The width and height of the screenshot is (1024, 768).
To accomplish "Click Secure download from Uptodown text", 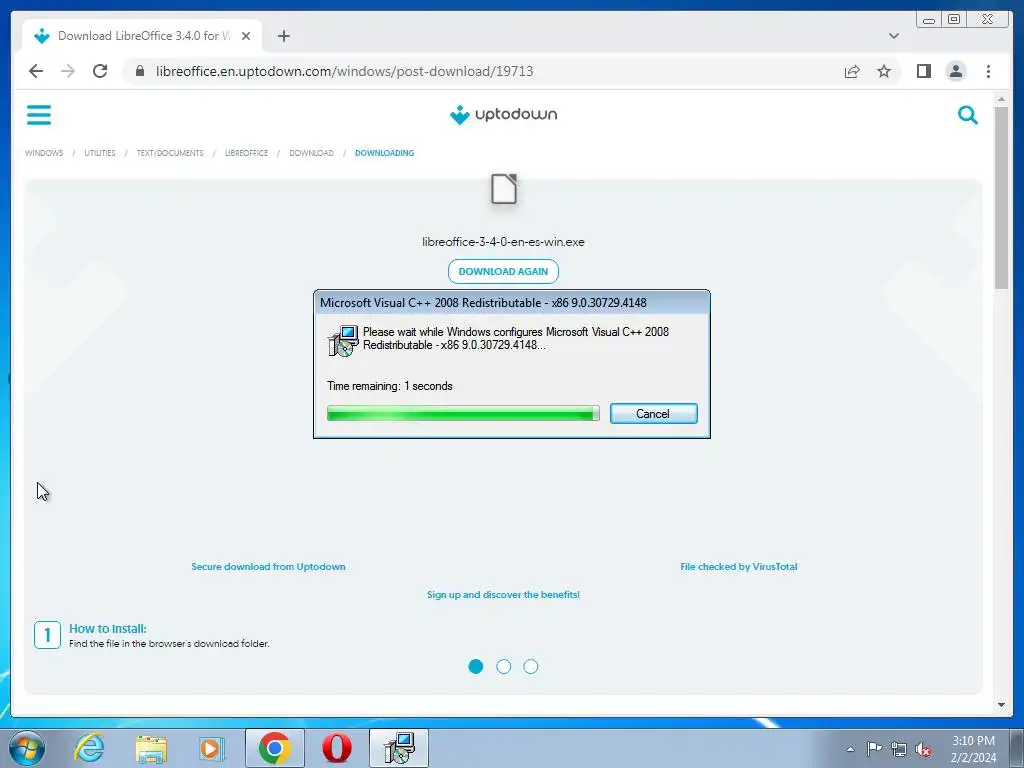I will coord(268,566).
